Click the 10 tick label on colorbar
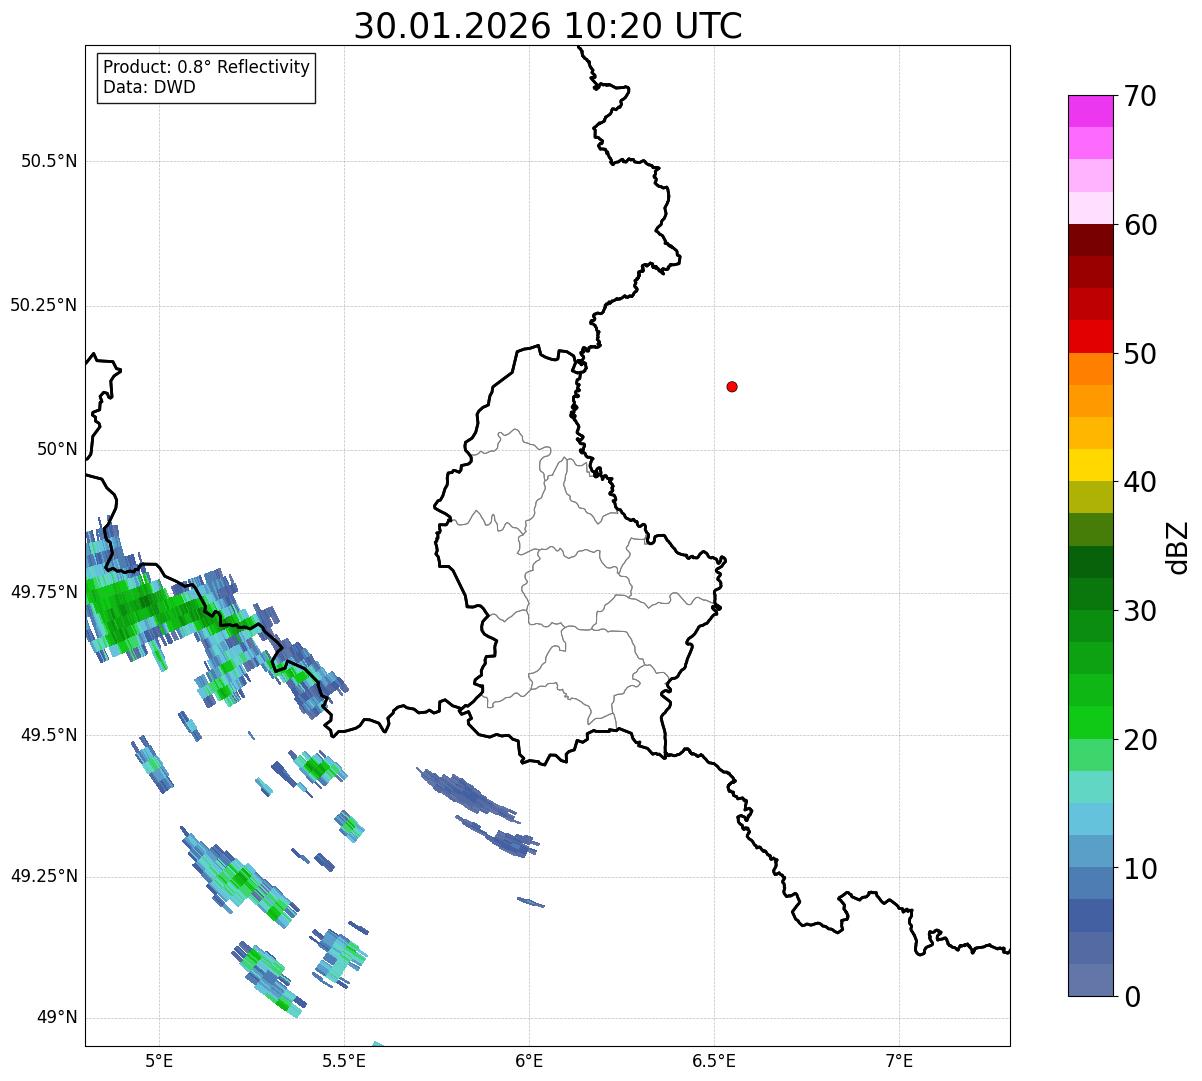Screen dimensions: 1202x1081 [x=1140, y=869]
